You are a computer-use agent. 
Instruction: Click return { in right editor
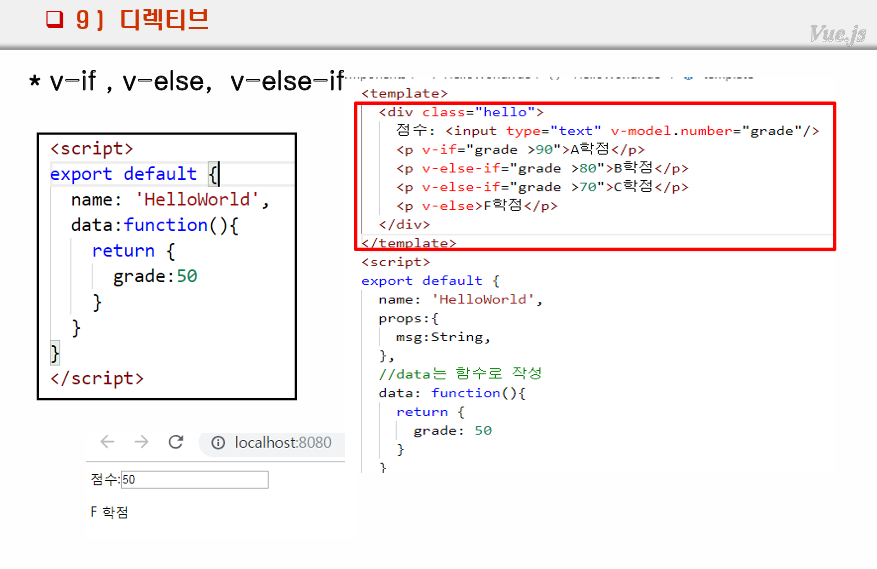(x=430, y=412)
